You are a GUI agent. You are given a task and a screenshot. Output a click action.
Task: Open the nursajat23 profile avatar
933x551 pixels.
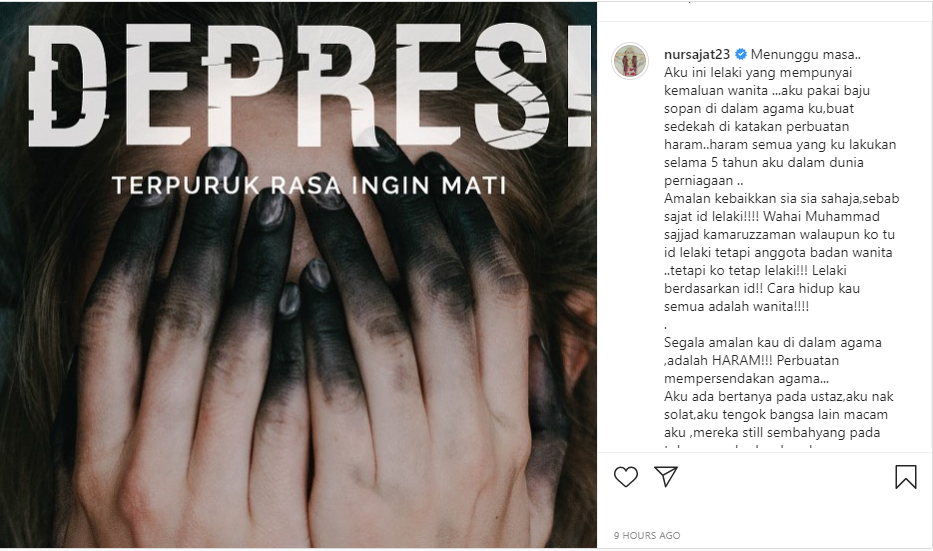[630, 61]
